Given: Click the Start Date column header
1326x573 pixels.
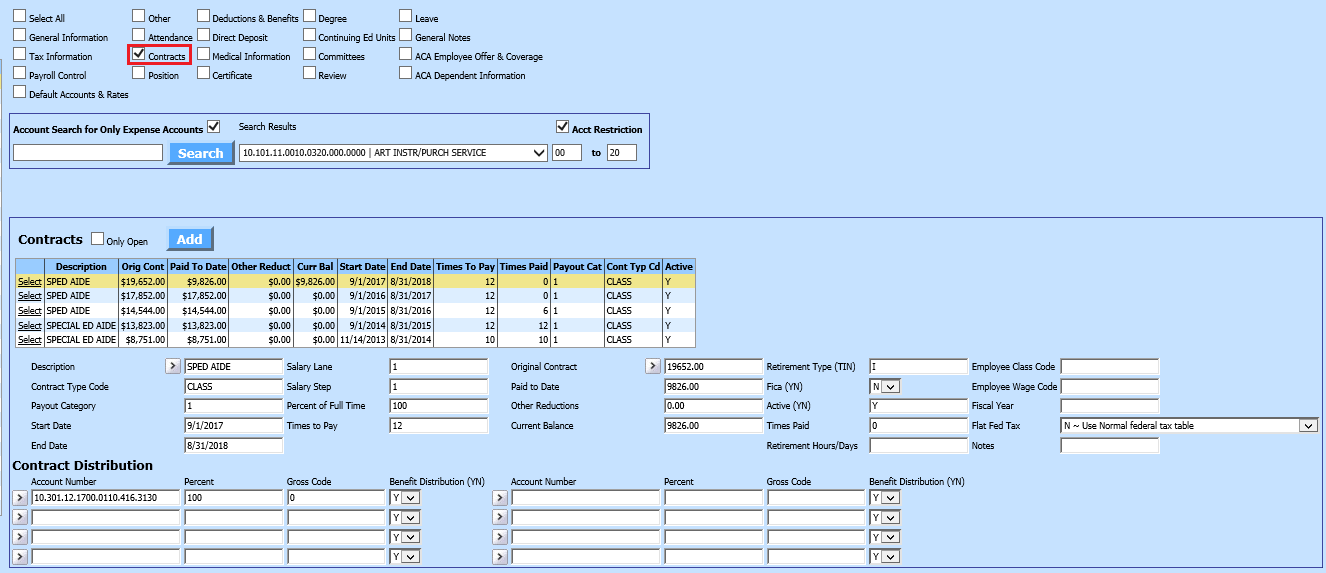Looking at the screenshot, I should pos(362,267).
